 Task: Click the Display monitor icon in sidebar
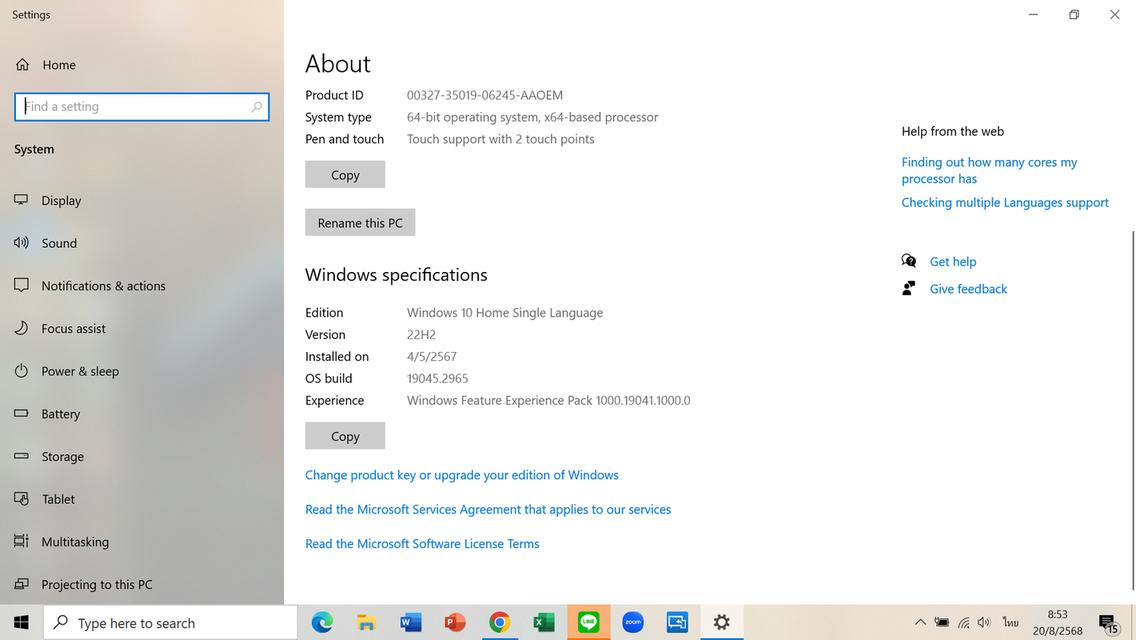click(21, 199)
